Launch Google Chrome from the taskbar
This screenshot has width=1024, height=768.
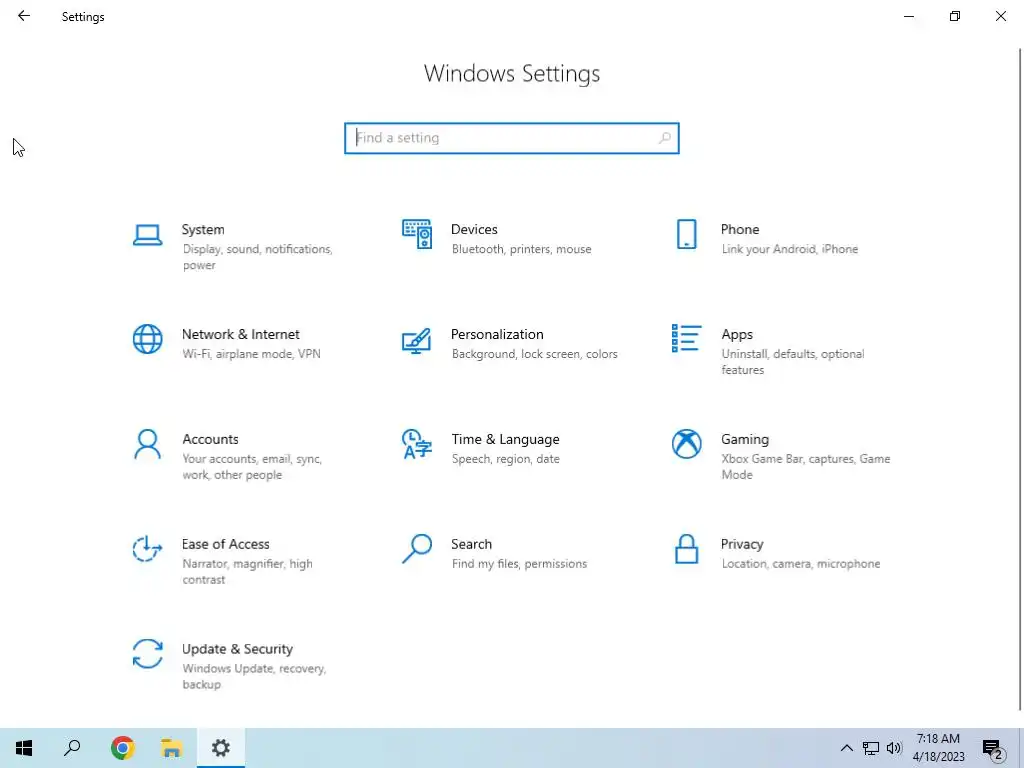tap(123, 748)
